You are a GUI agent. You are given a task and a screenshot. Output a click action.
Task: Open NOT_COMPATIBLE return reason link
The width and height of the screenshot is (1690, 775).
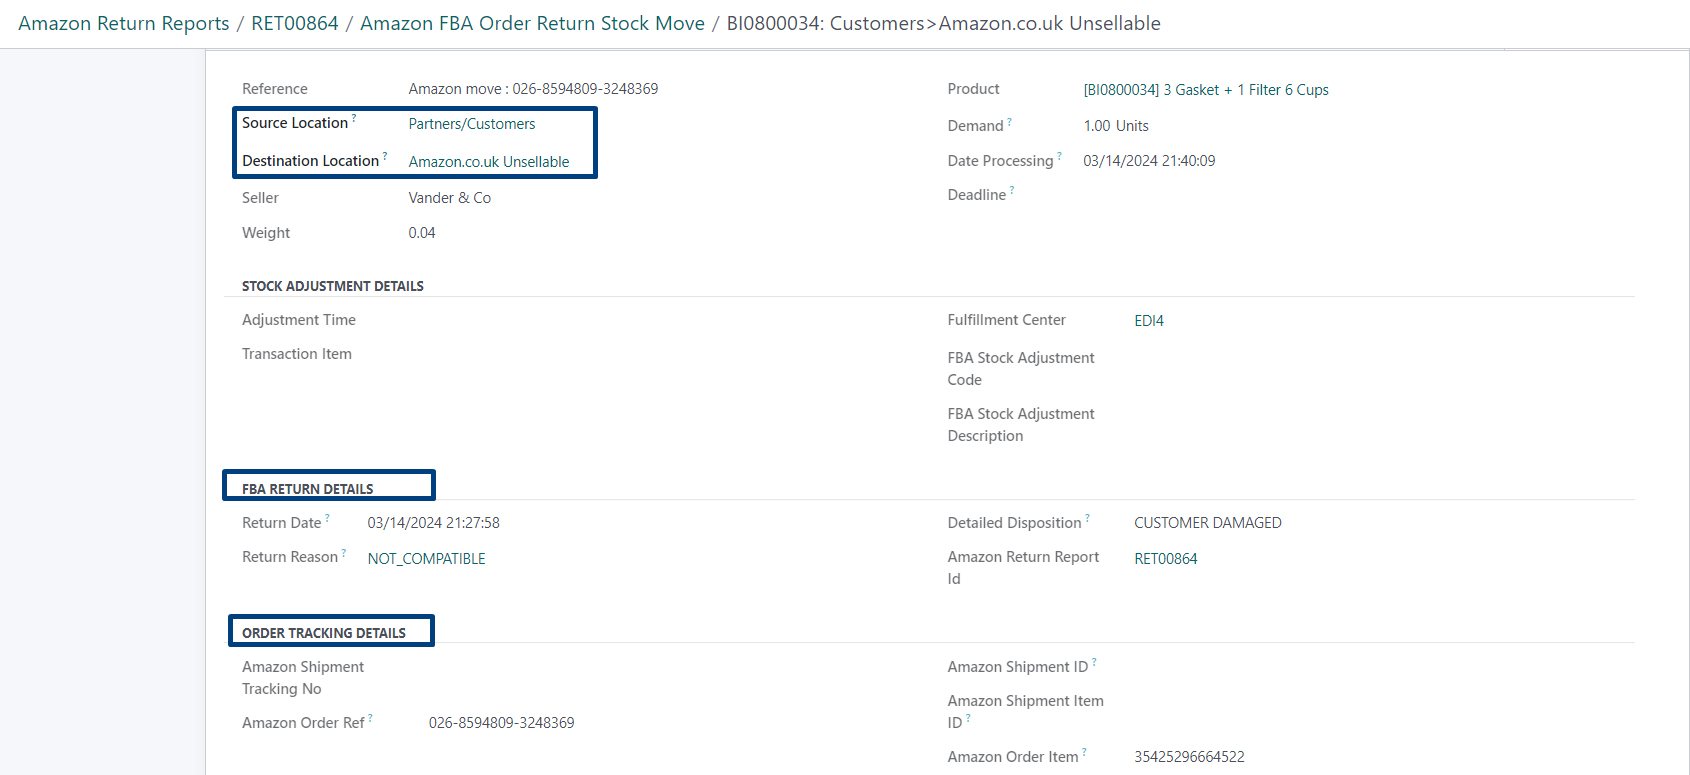pyautogui.click(x=426, y=559)
